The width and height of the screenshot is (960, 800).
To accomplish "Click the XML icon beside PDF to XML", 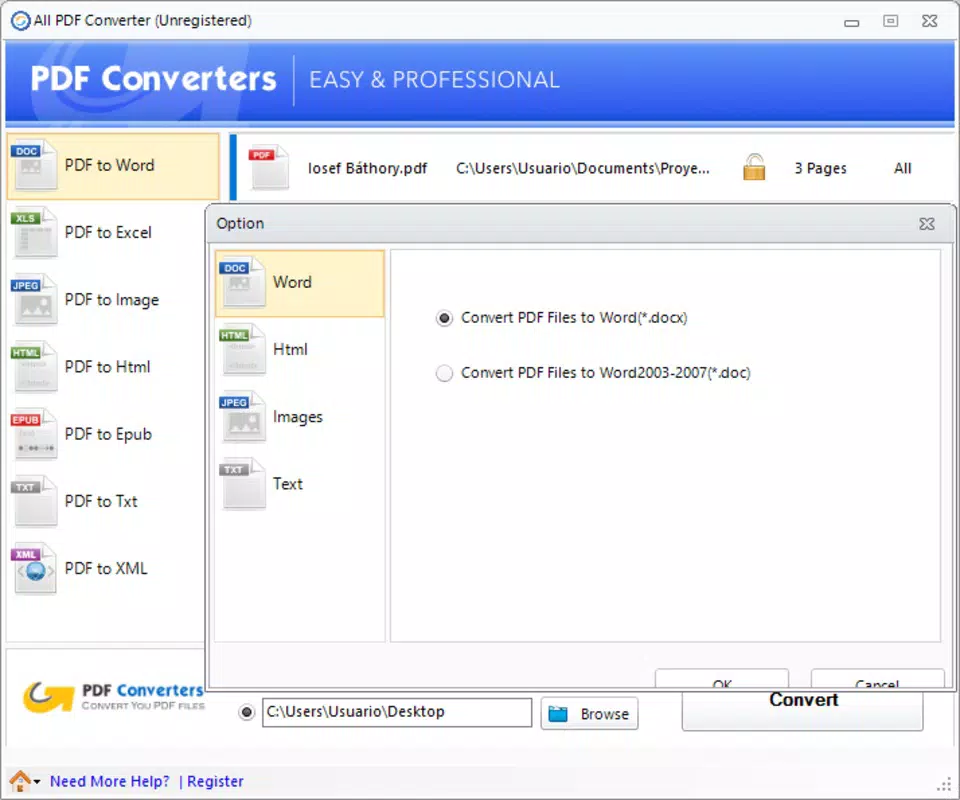I will 34,569.
